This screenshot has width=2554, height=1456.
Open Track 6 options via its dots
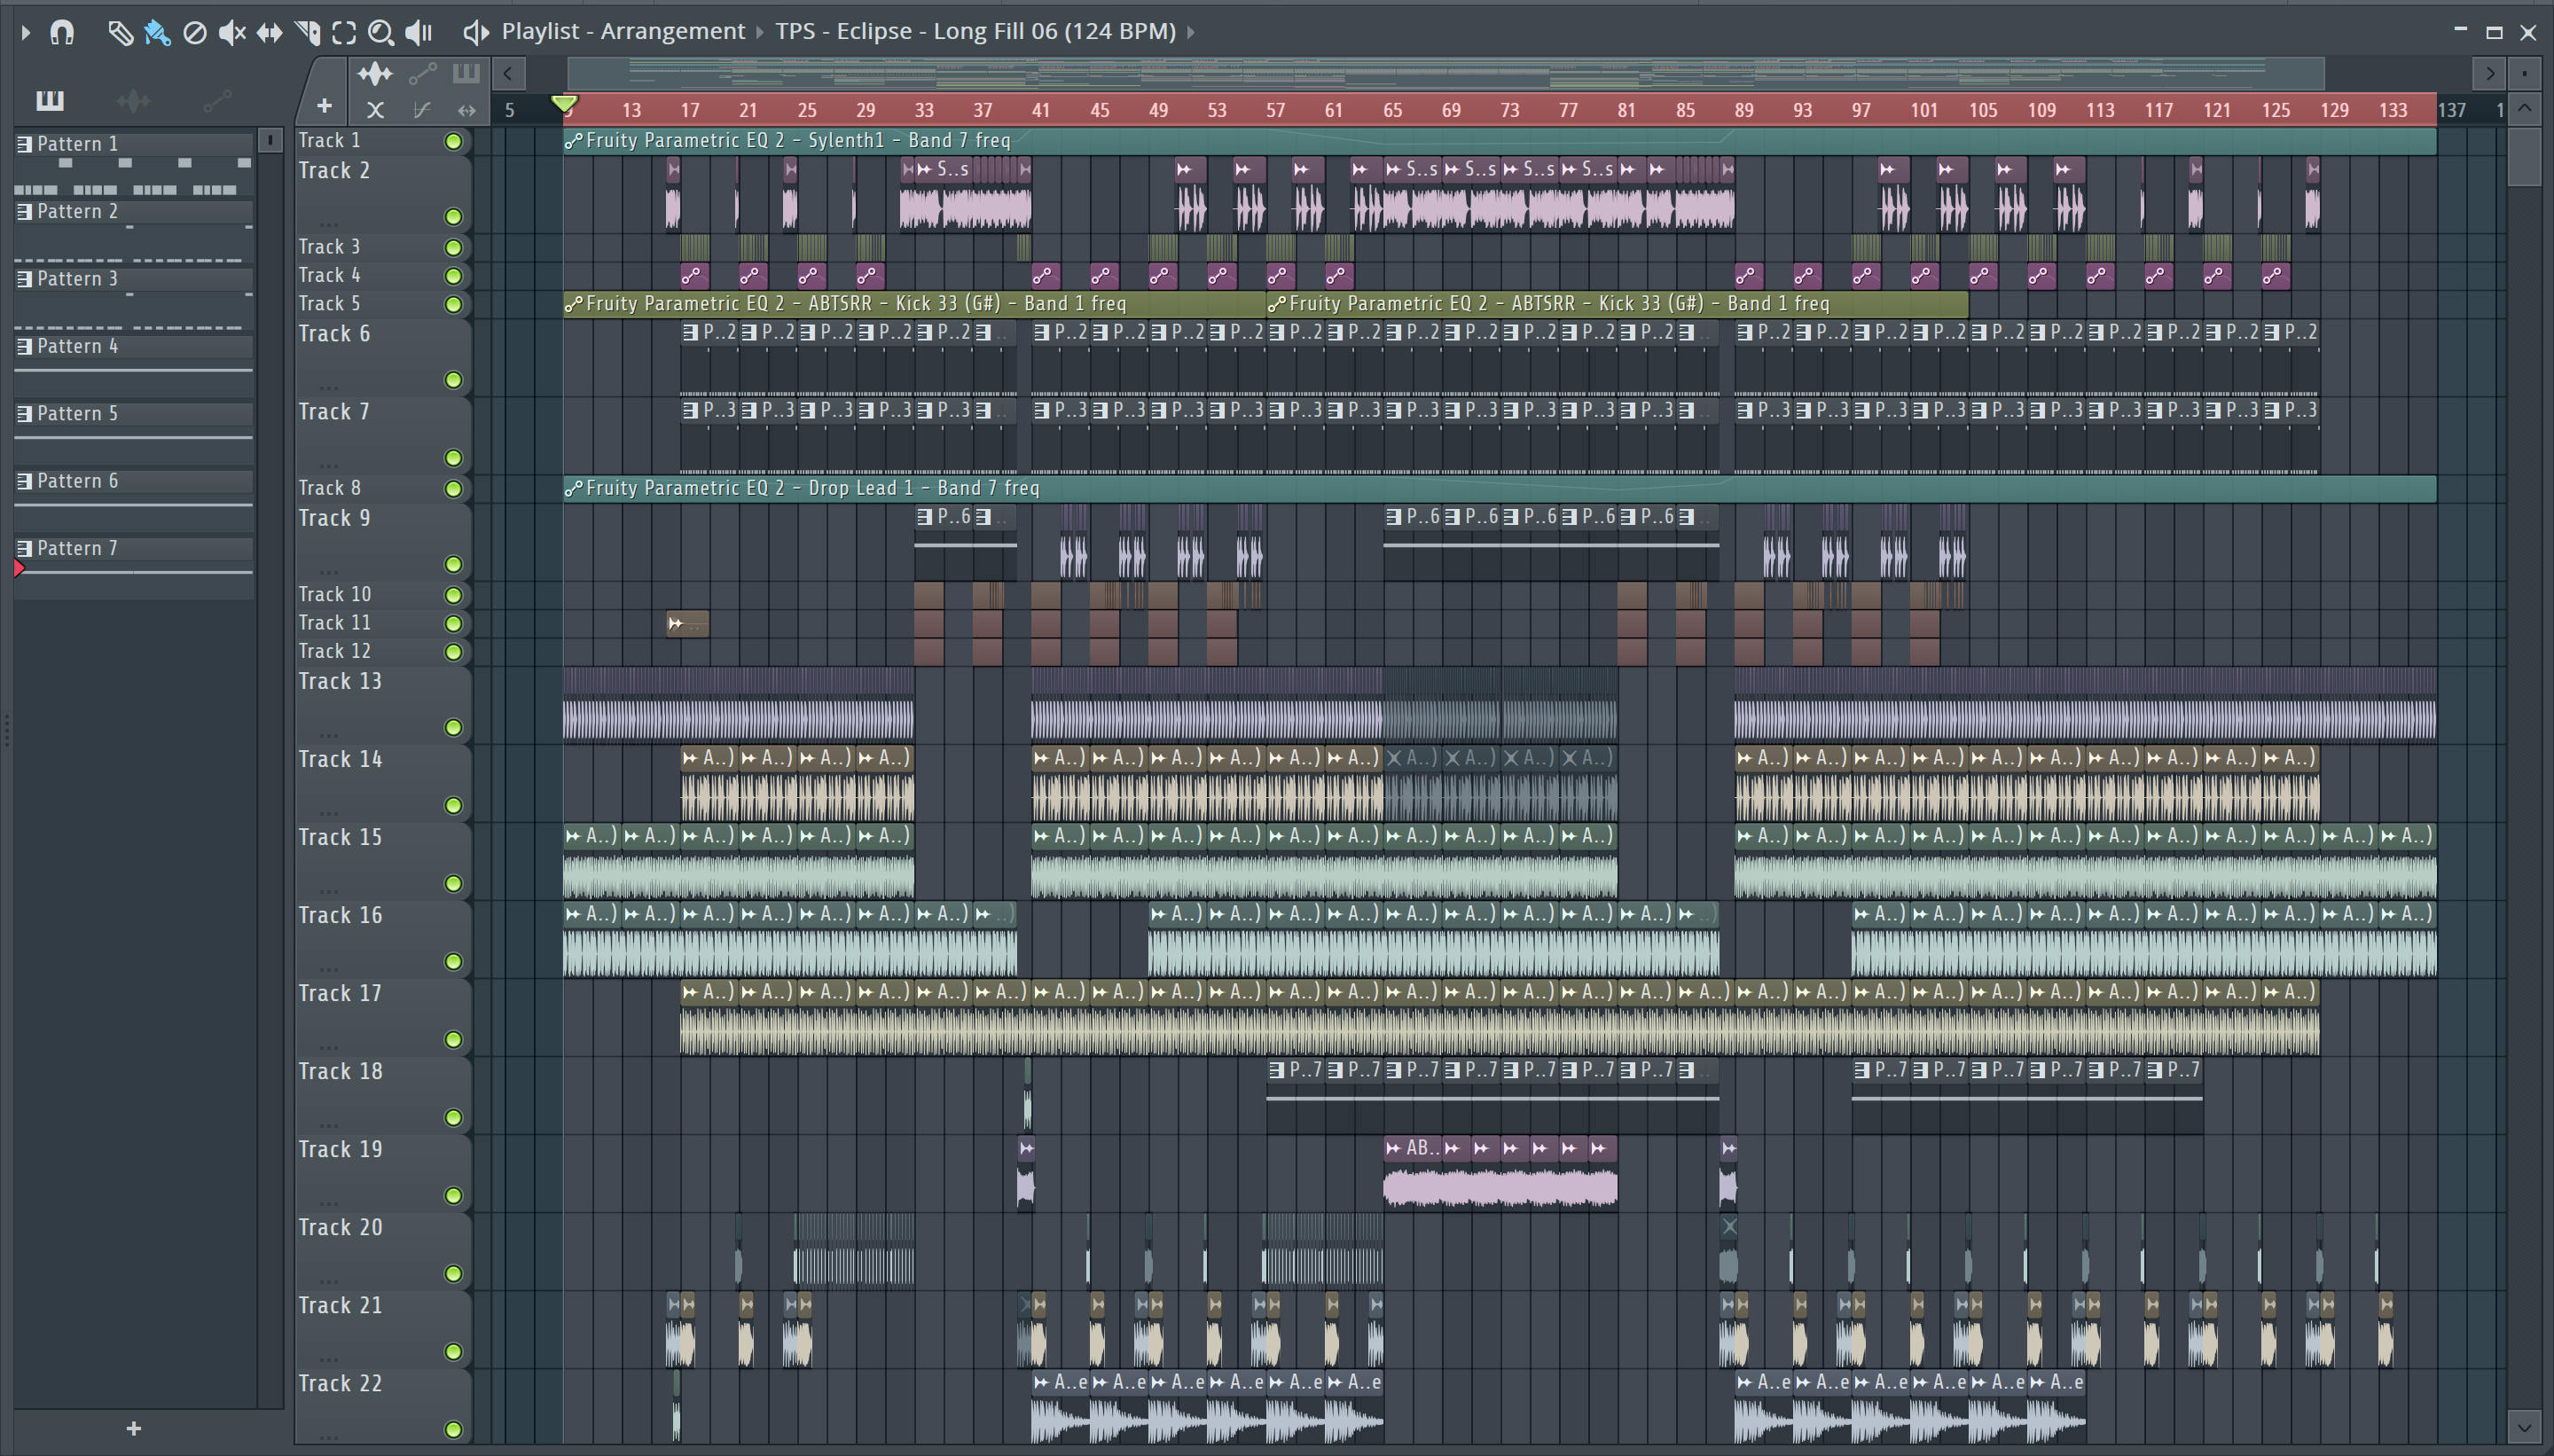(329, 387)
